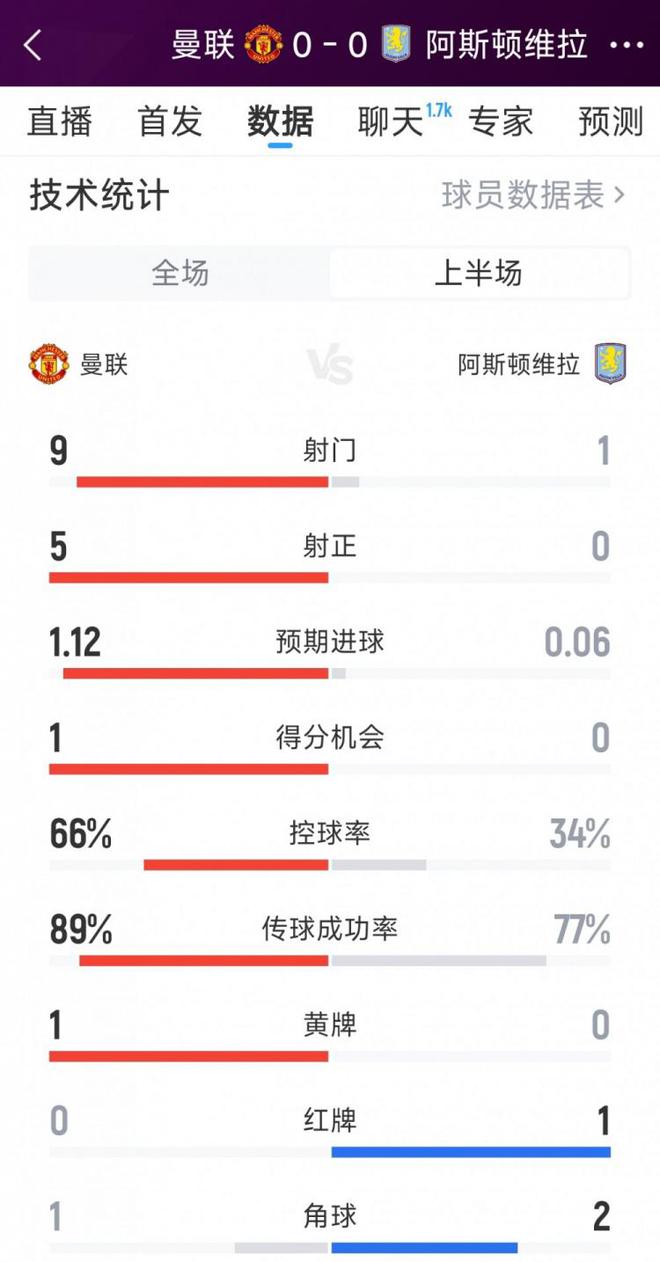Open the 聊天 chat tab

pos(390,122)
